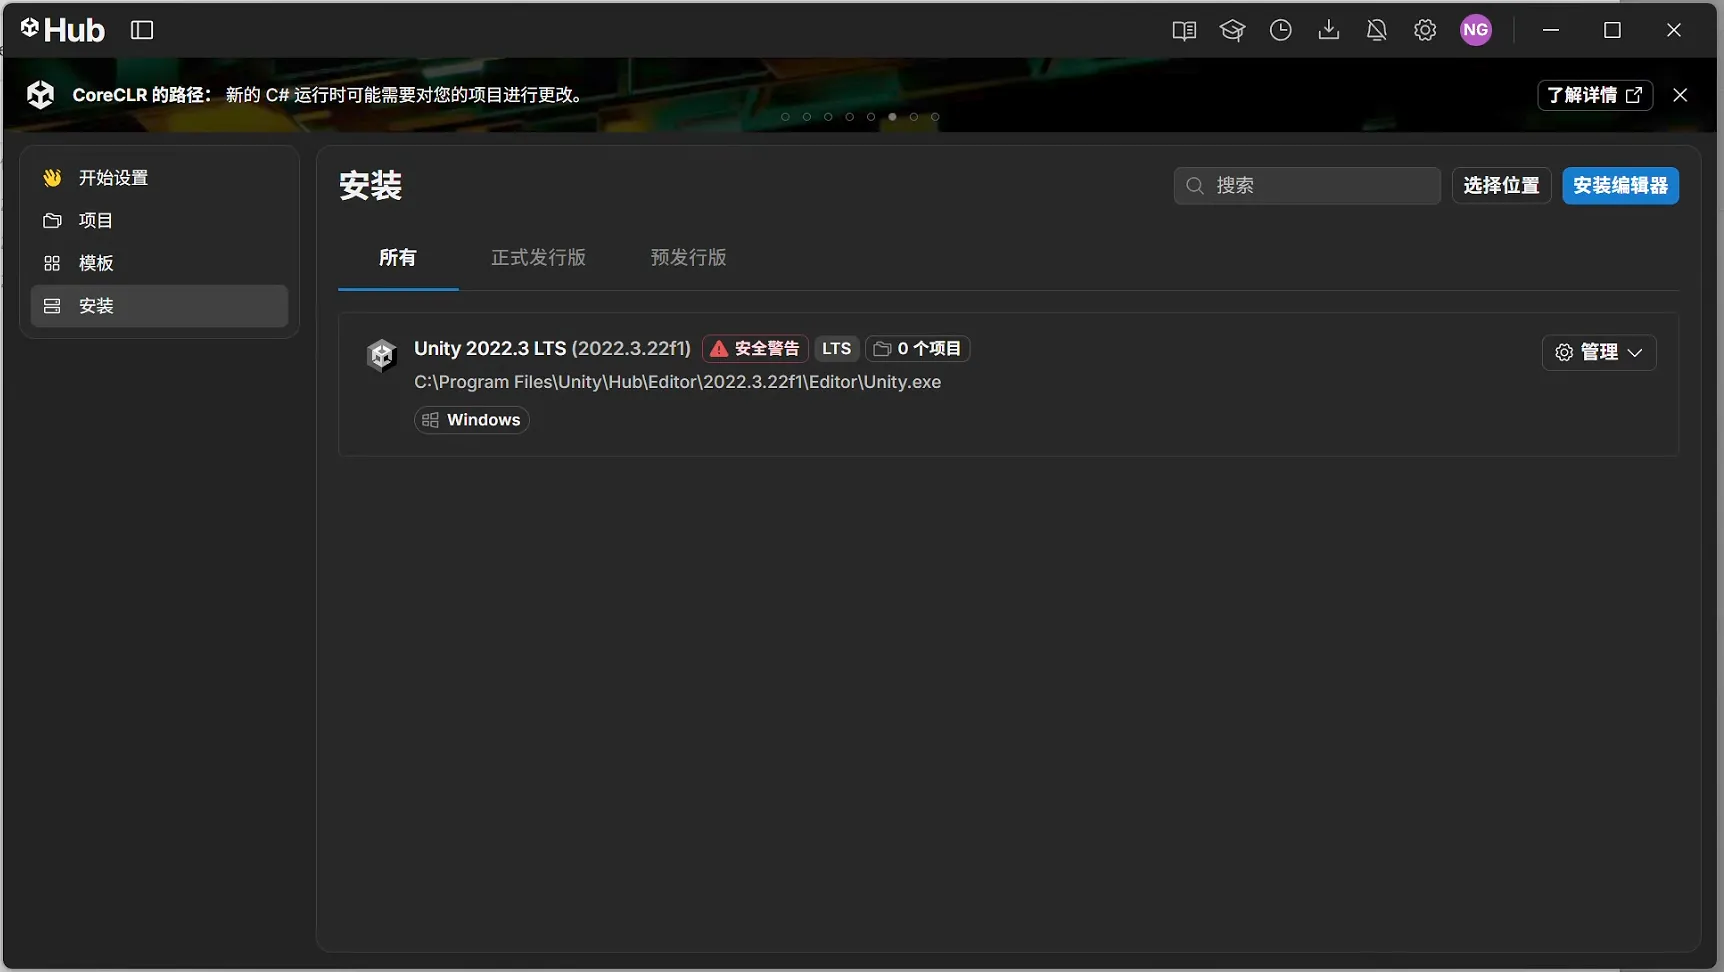Open the downloads icon

click(x=1328, y=30)
